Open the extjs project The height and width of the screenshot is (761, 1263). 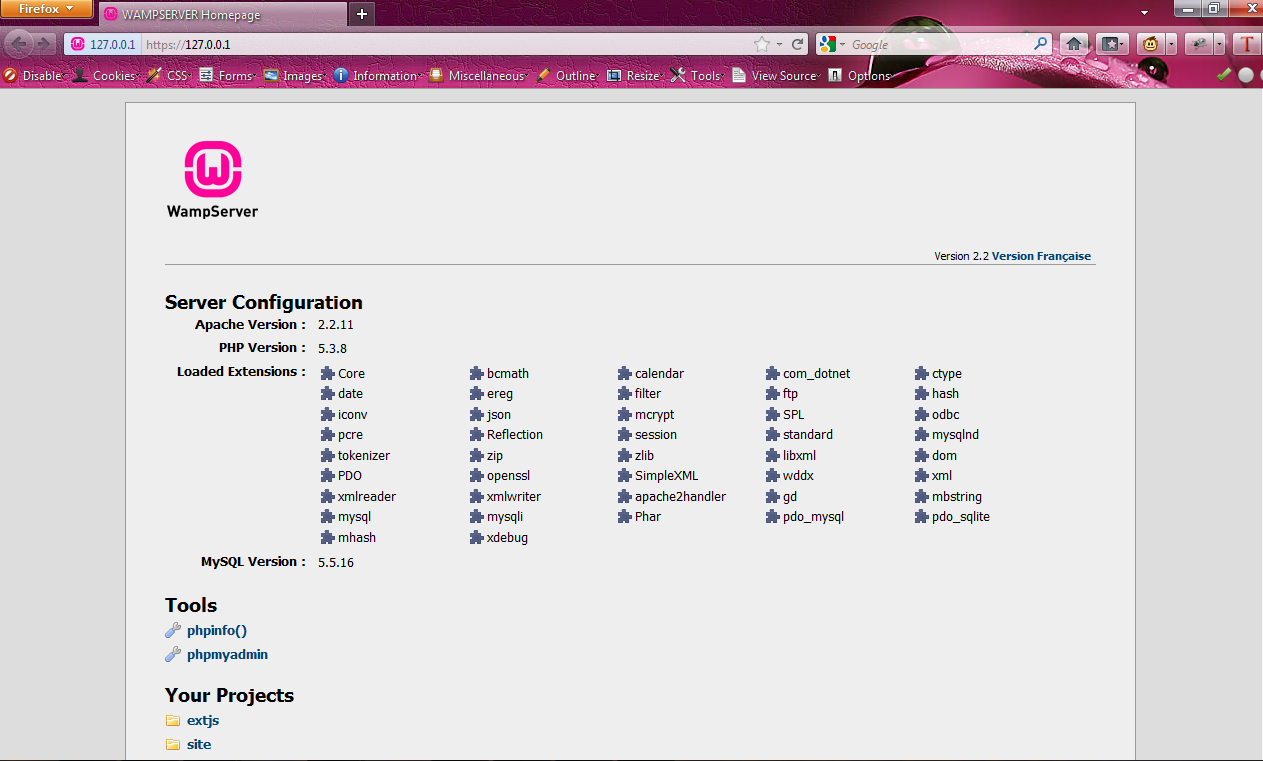(203, 720)
